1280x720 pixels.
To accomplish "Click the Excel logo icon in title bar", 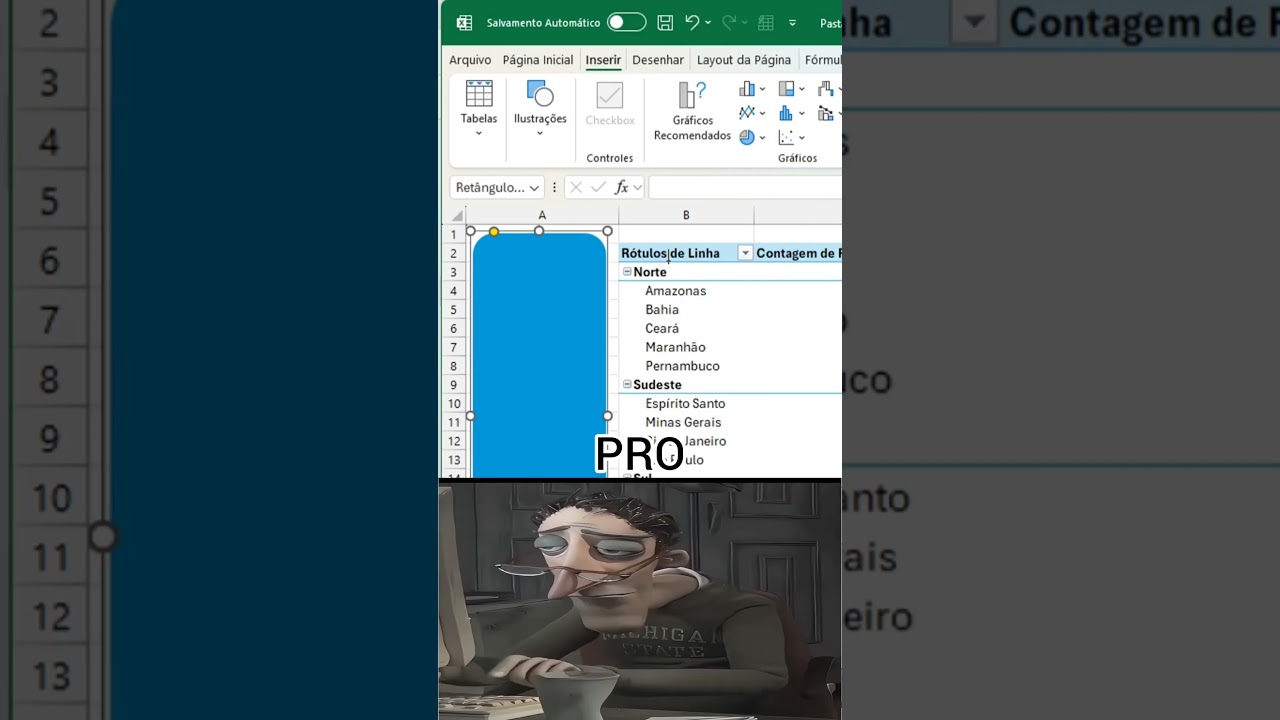I will 464,22.
